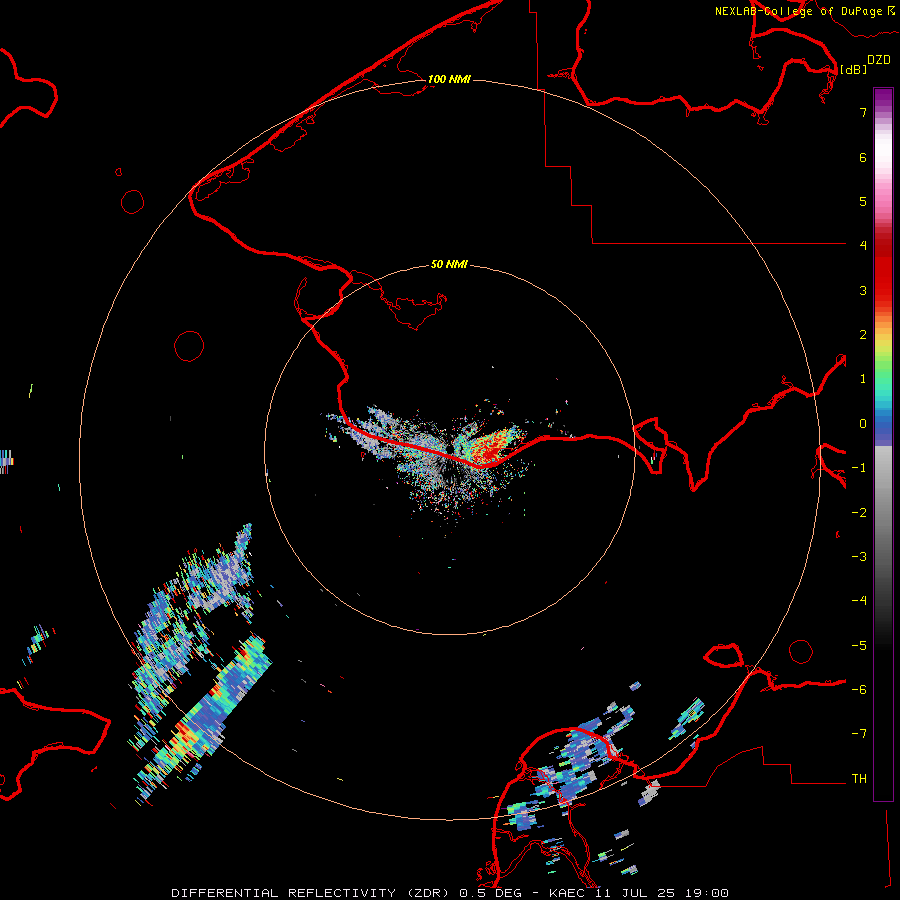Click the 3 value on color scale

click(x=863, y=290)
